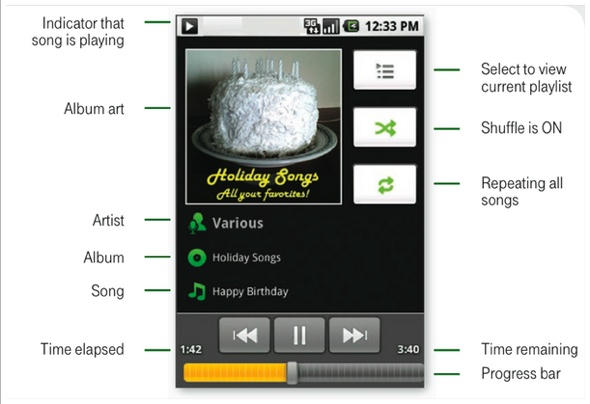Click the playing indicator in status bar

click(190, 26)
